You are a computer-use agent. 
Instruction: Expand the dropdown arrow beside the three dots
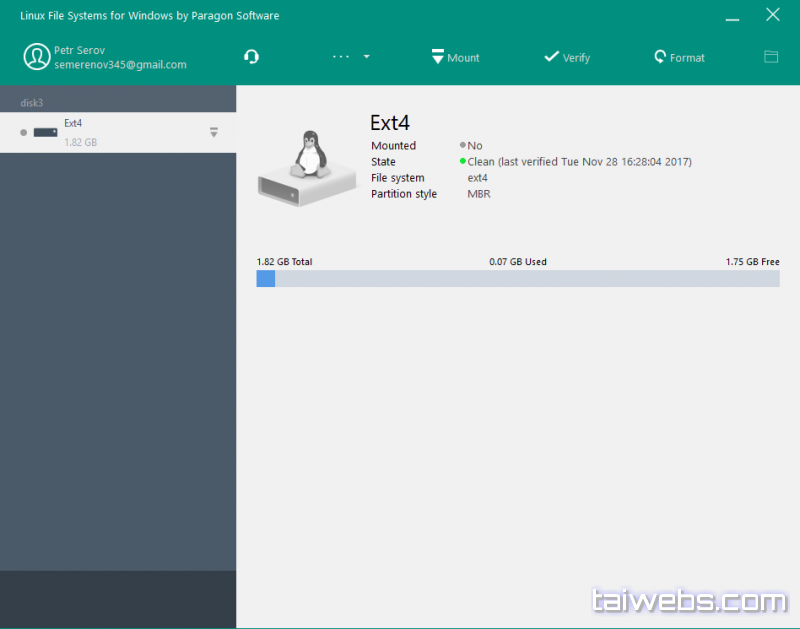pyautogui.click(x=367, y=57)
